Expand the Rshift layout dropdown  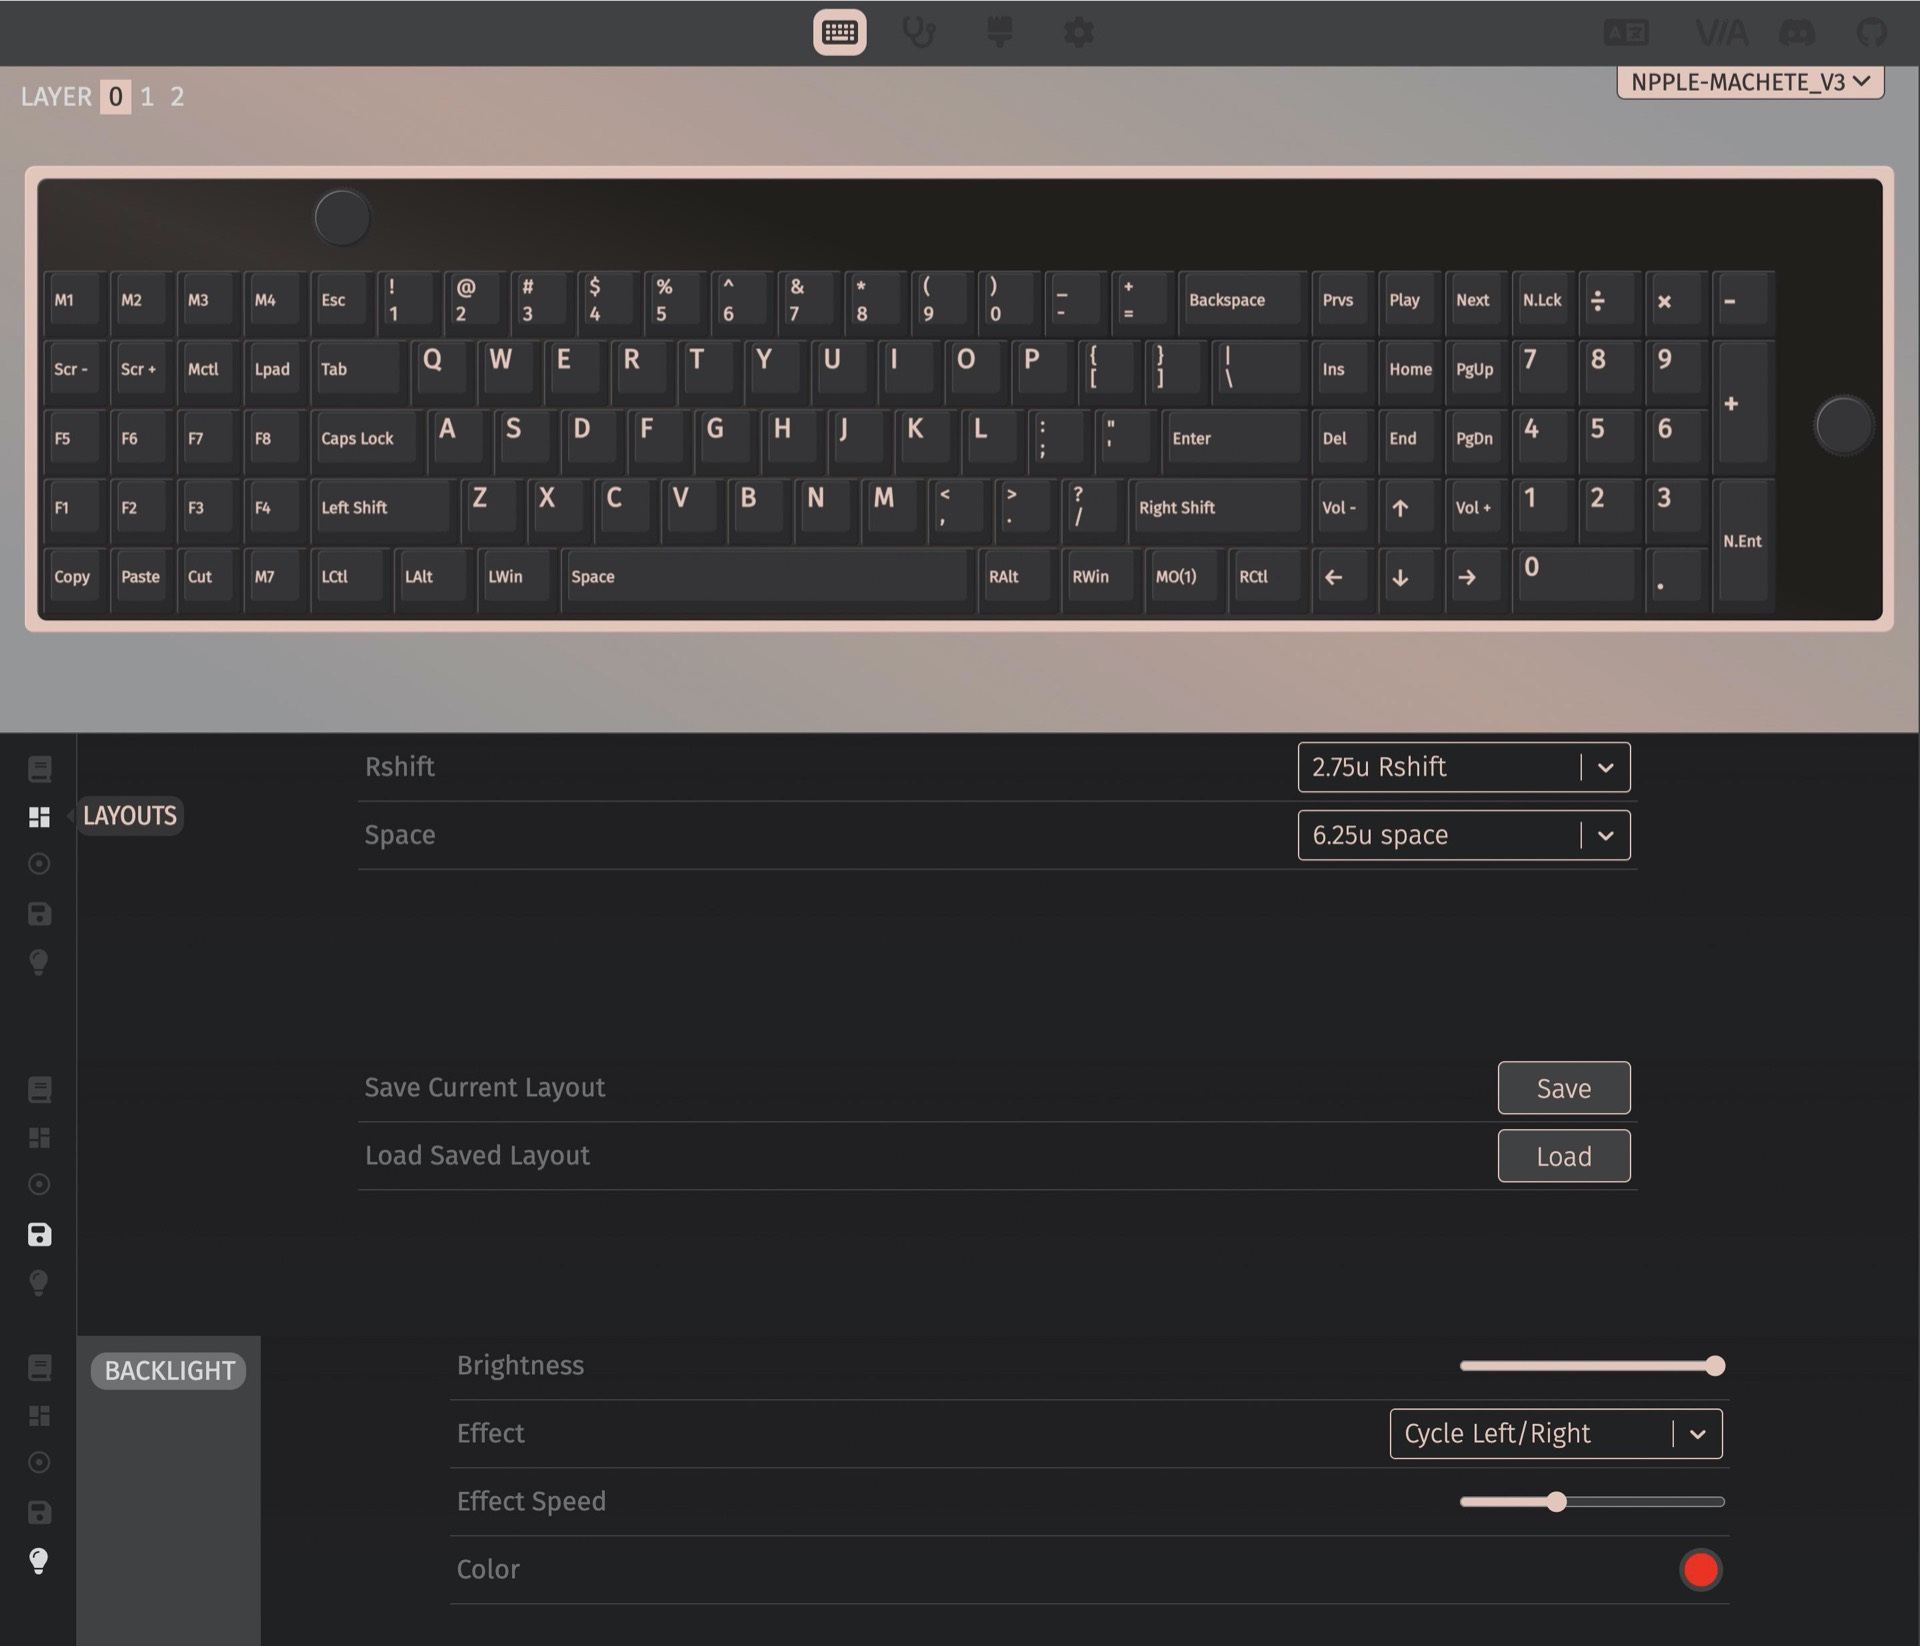click(1464, 767)
